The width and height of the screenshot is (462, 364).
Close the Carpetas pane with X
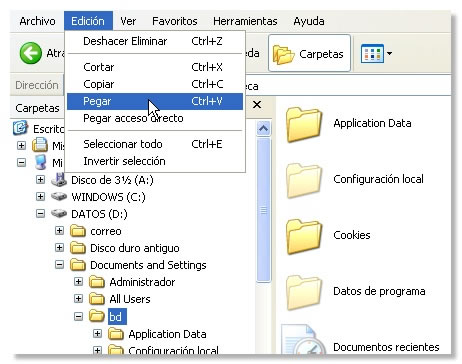click(257, 105)
